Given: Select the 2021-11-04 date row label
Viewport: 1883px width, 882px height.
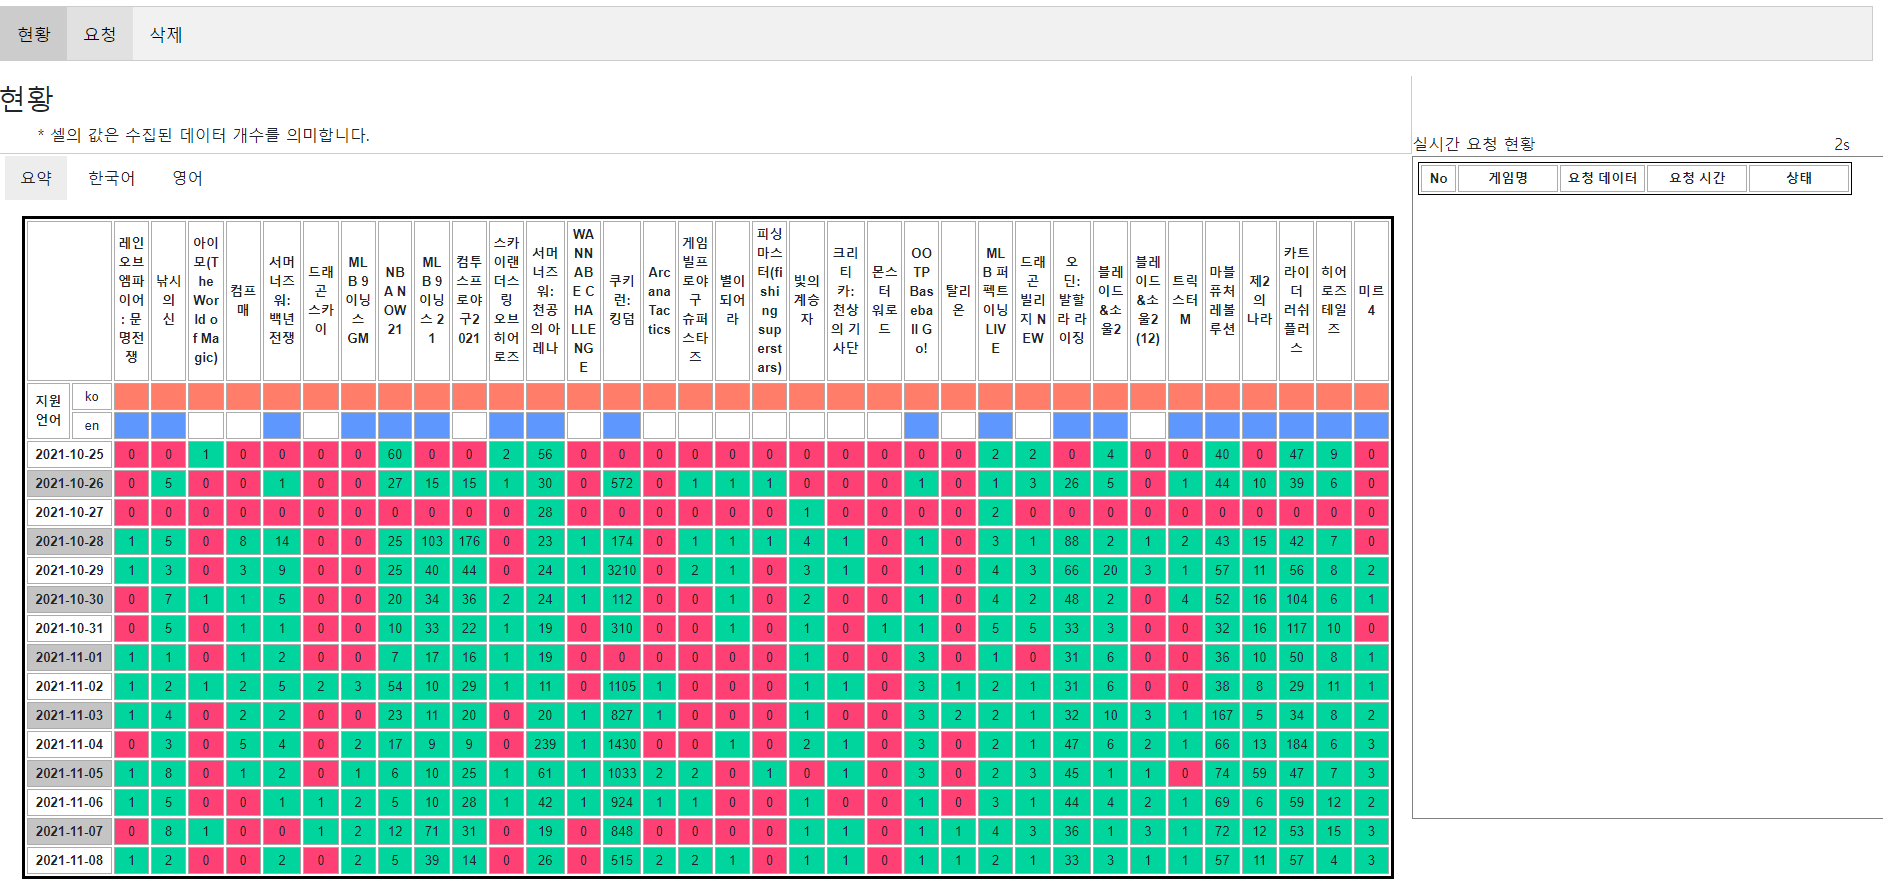Looking at the screenshot, I should [69, 744].
